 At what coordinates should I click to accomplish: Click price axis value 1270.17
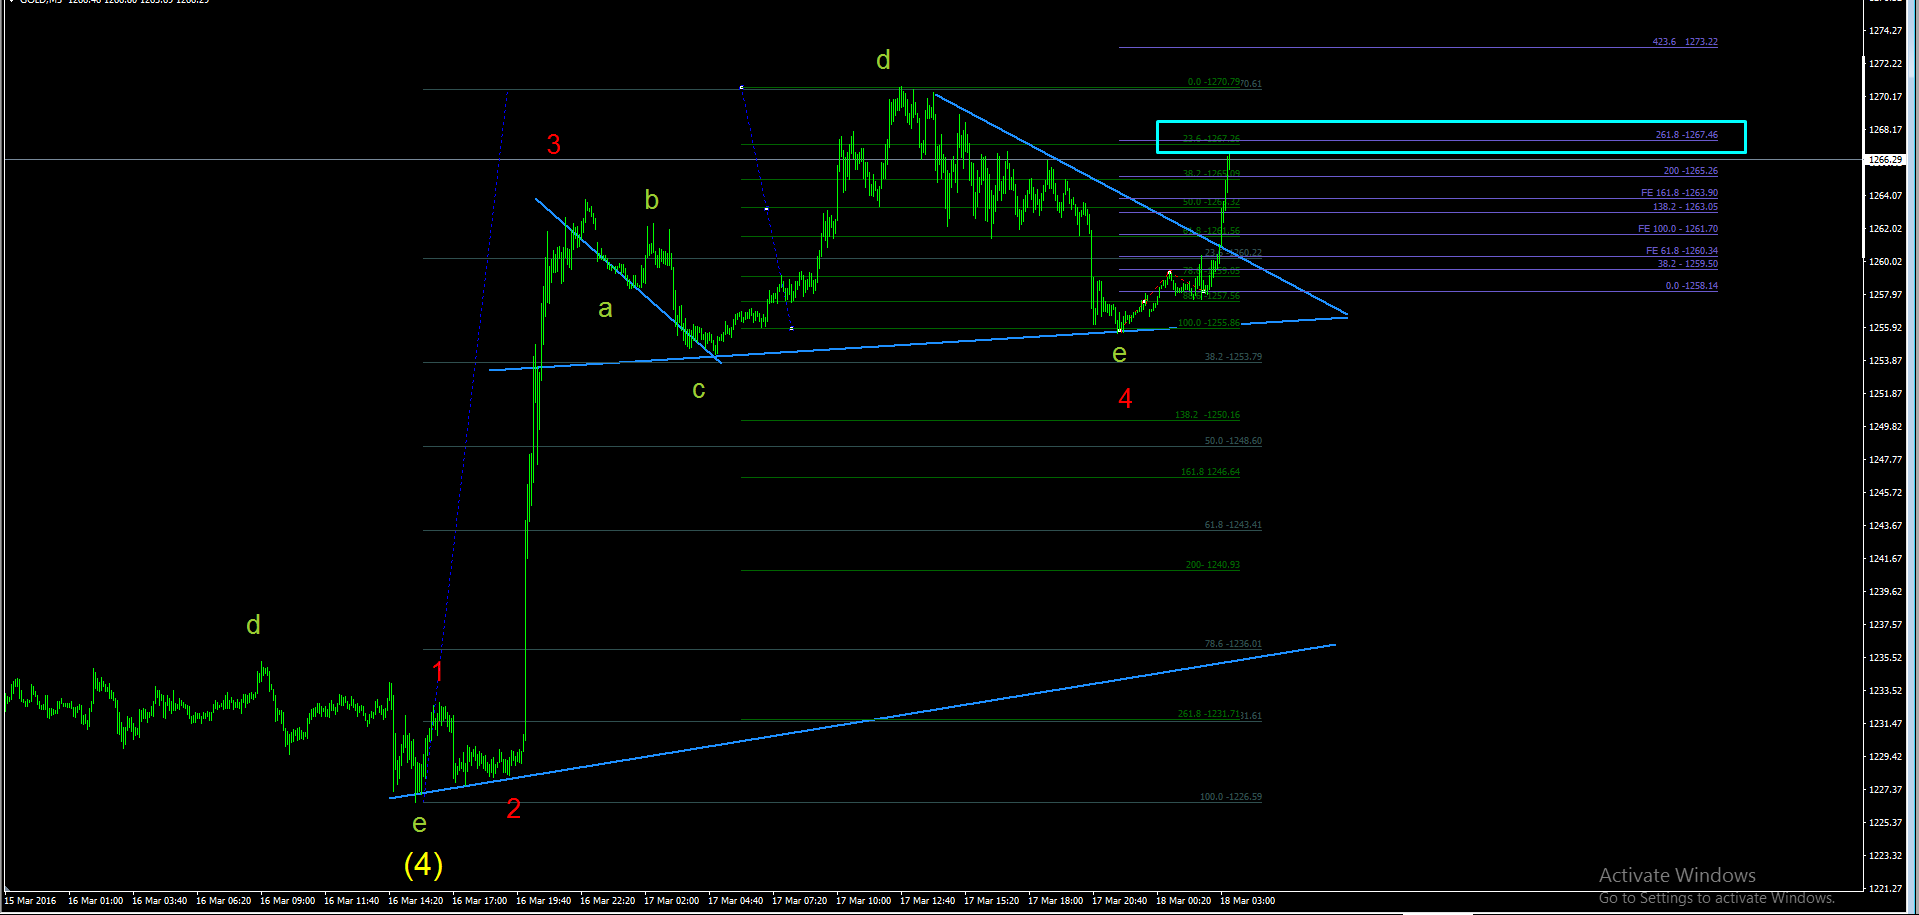coord(1885,97)
